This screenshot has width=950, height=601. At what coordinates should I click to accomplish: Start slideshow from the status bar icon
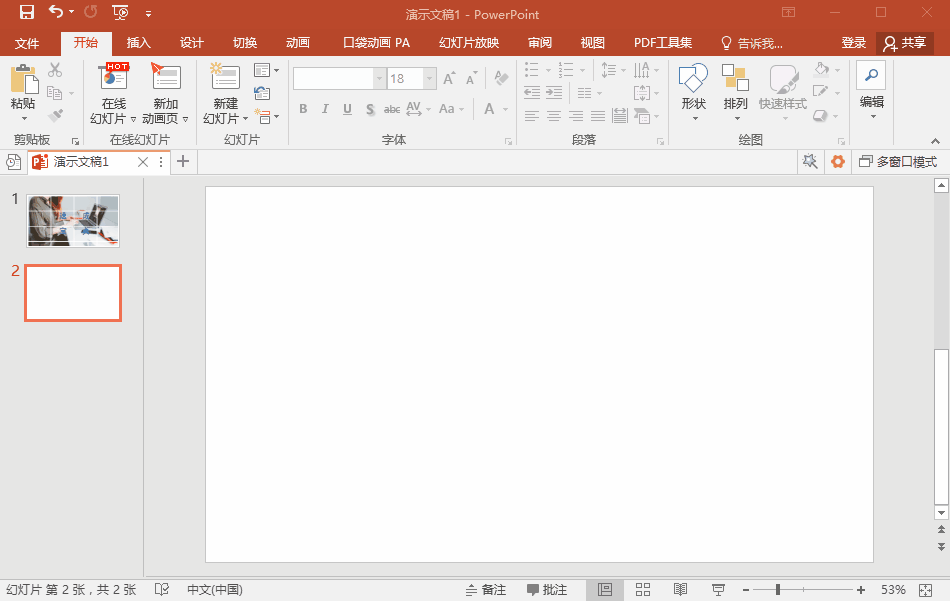tap(717, 590)
